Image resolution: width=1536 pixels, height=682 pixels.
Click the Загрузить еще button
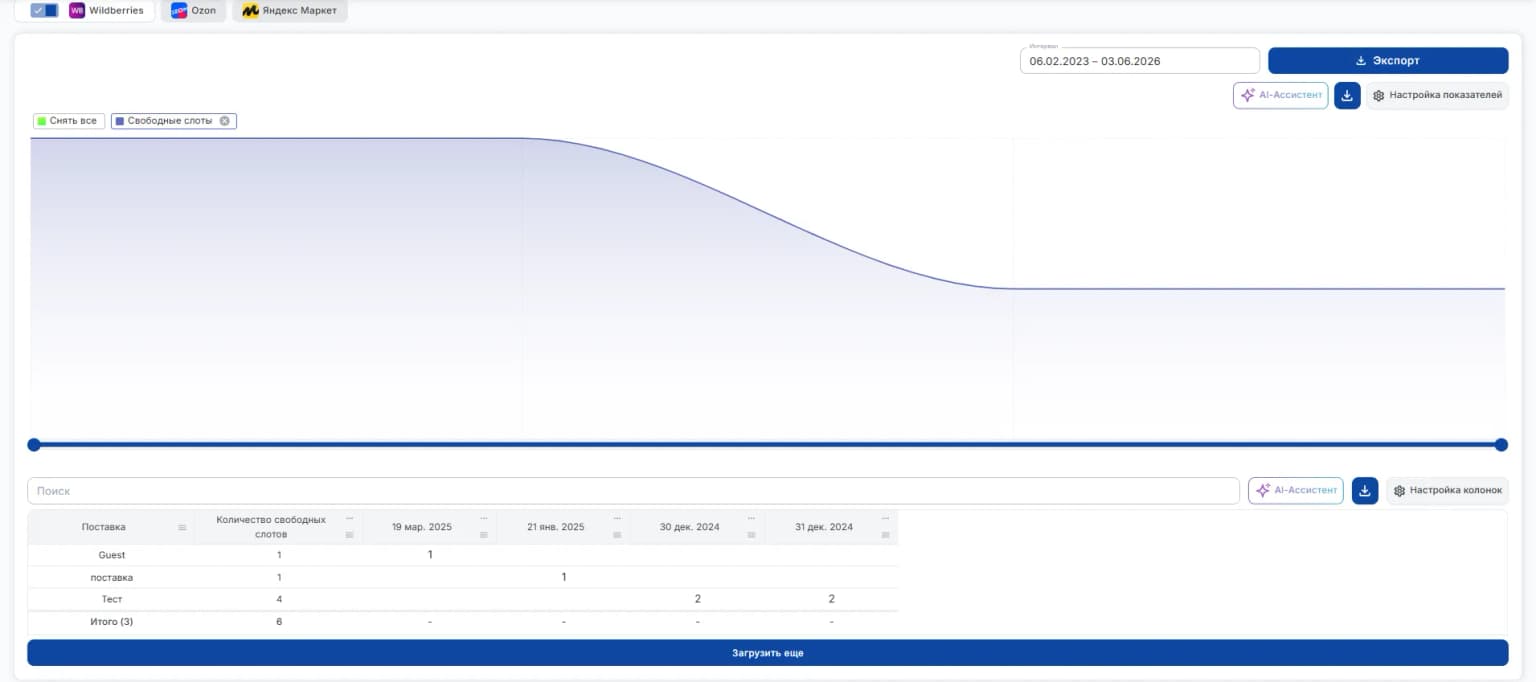(767, 653)
